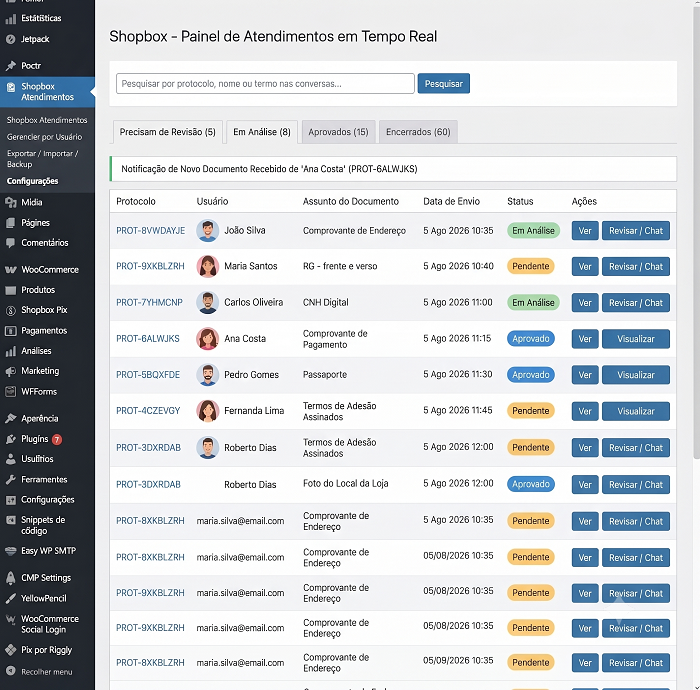Click the Pix por Riggly icon
Screen dimensions: 700x690
[11, 650]
